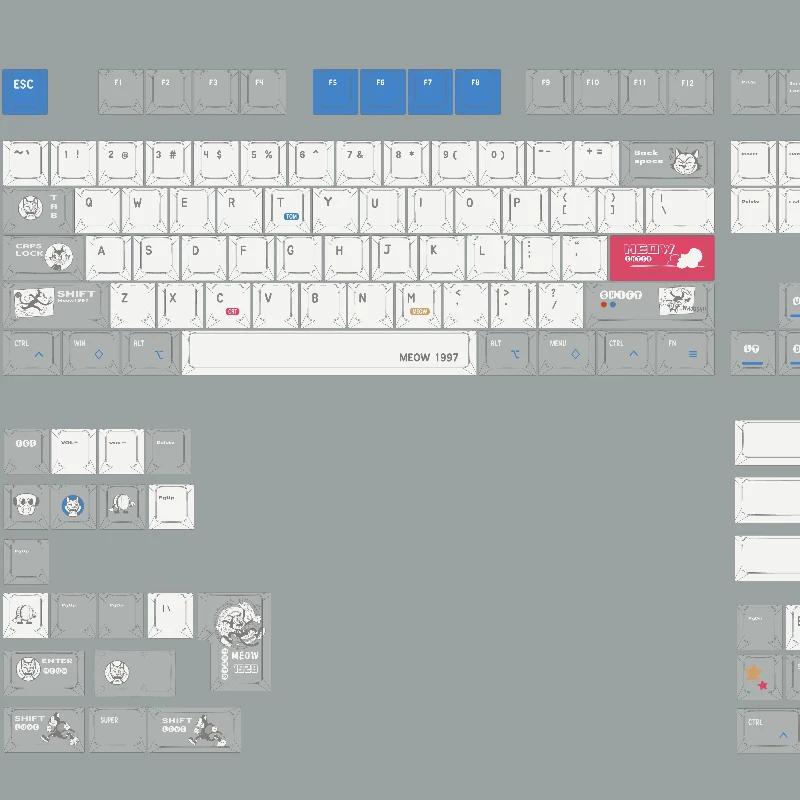The width and height of the screenshot is (800, 800).
Task: Click the '+ =' keycap
Action: point(596,163)
